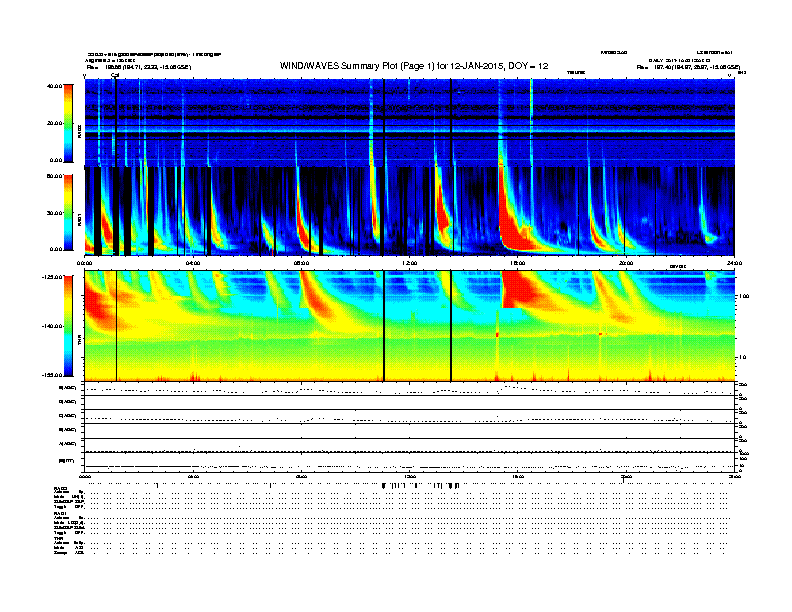Click 12:00 tick label beneath RAD1 spectrogram
Viewport: 792px width, 612px height.
(409, 263)
